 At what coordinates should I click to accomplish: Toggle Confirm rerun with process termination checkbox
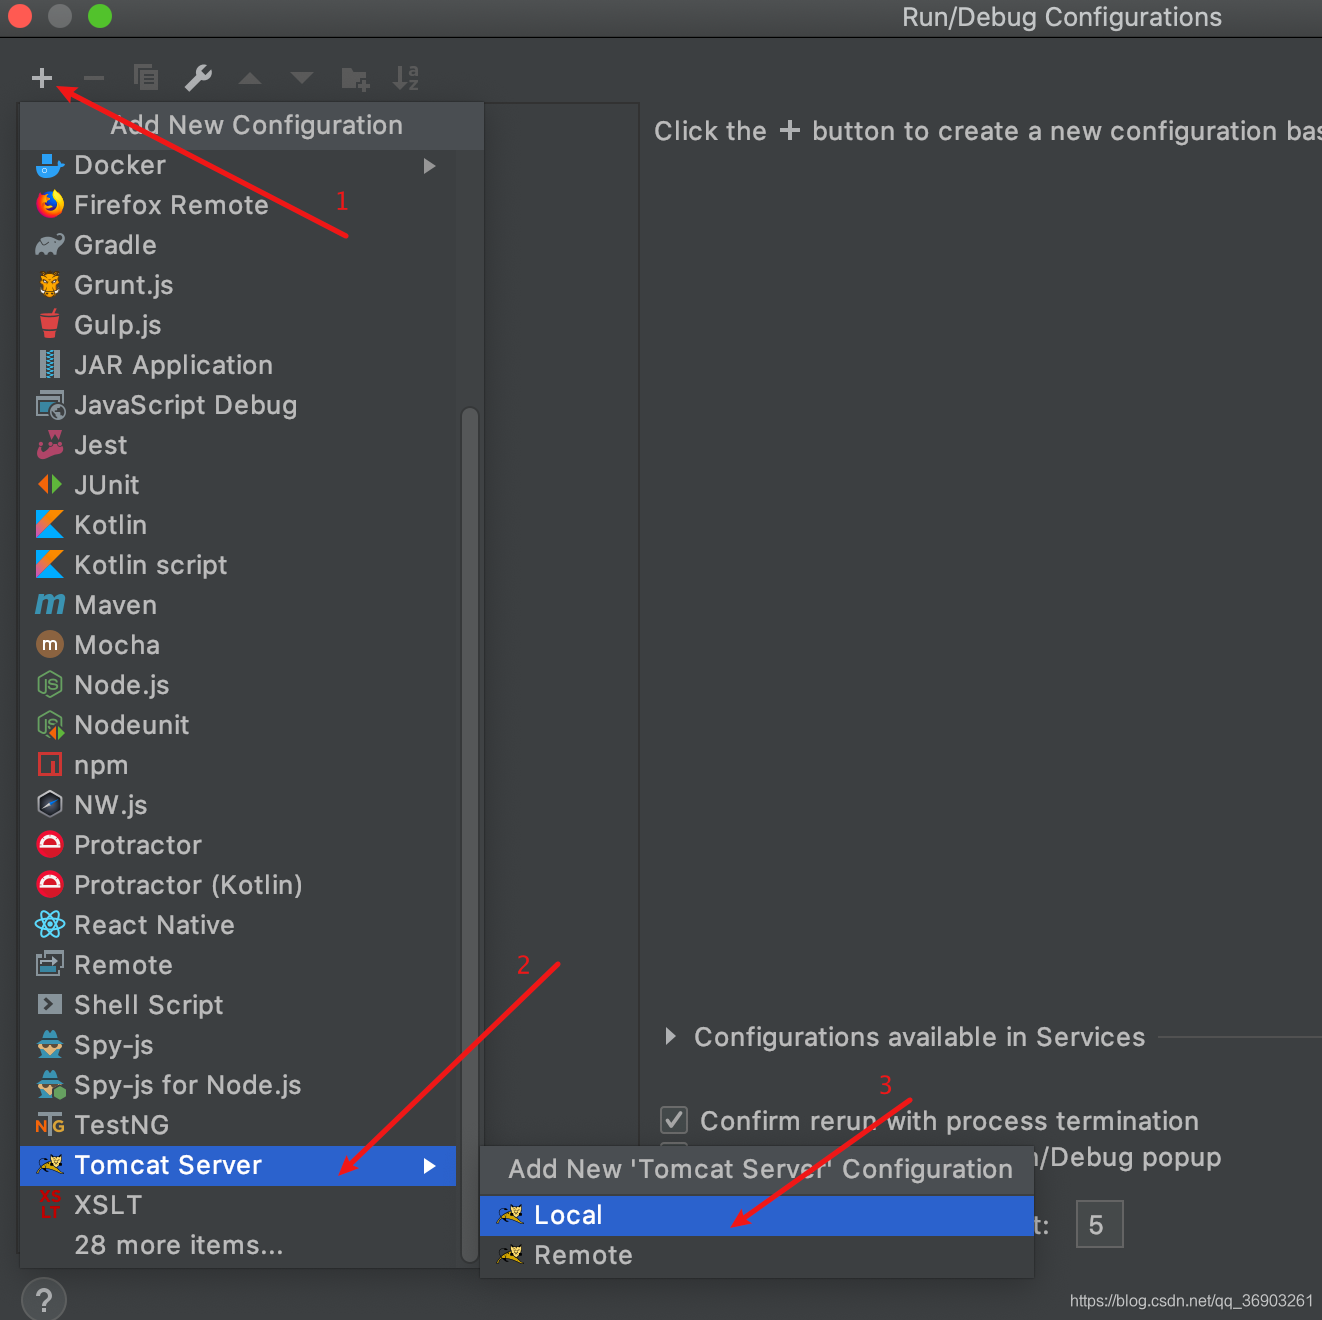pos(674,1120)
